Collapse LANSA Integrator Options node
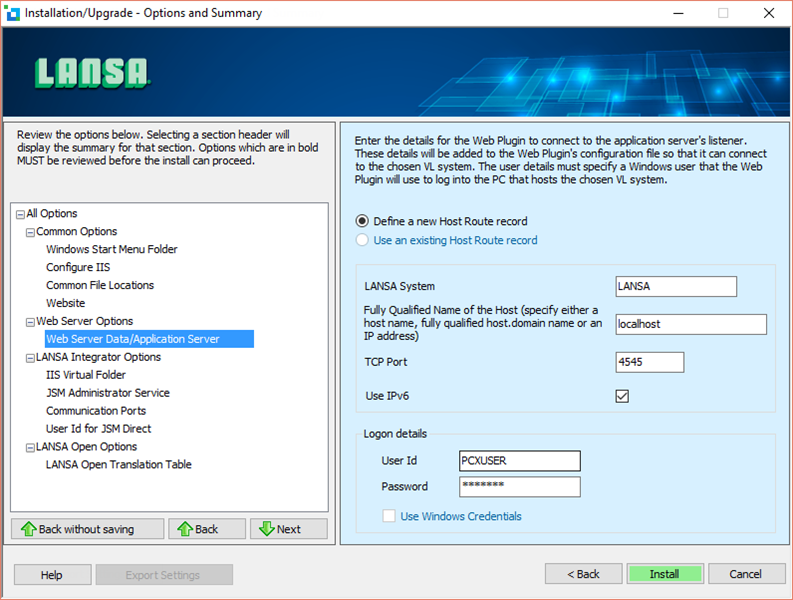The image size is (793, 600). pyautogui.click(x=30, y=358)
